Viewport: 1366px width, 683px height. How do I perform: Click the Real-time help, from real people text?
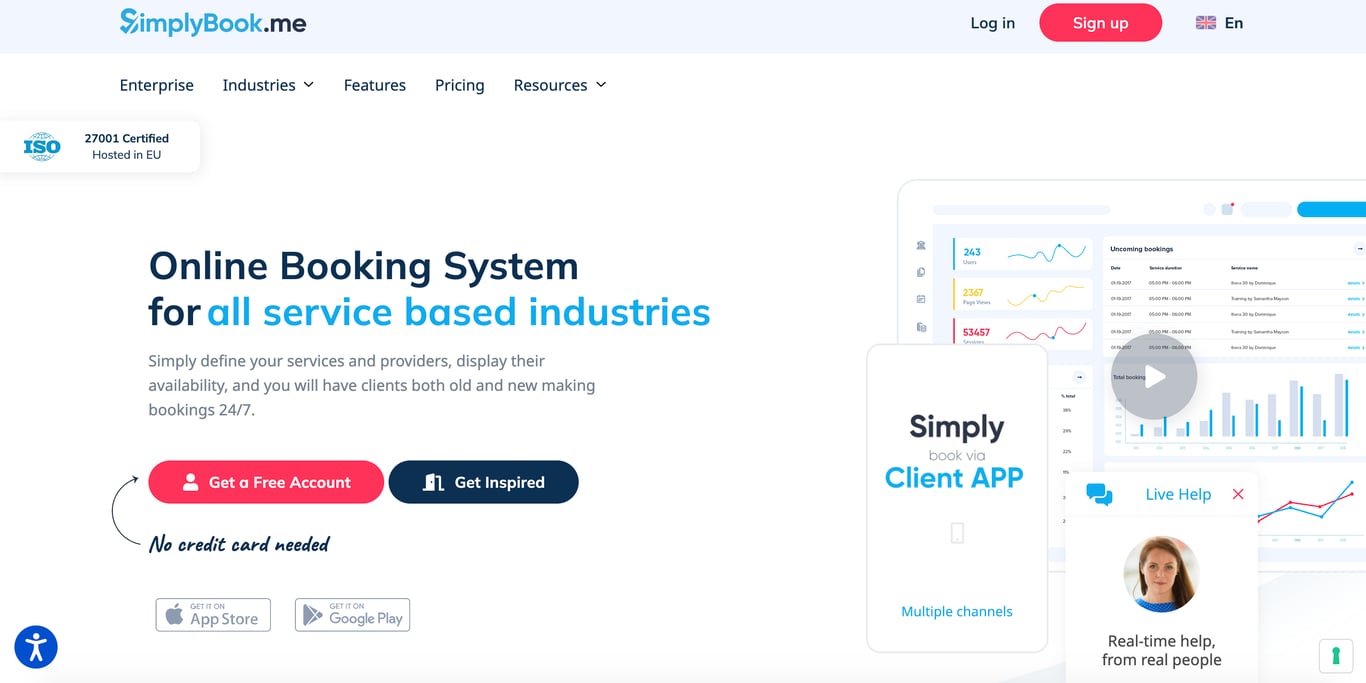click(x=1161, y=650)
